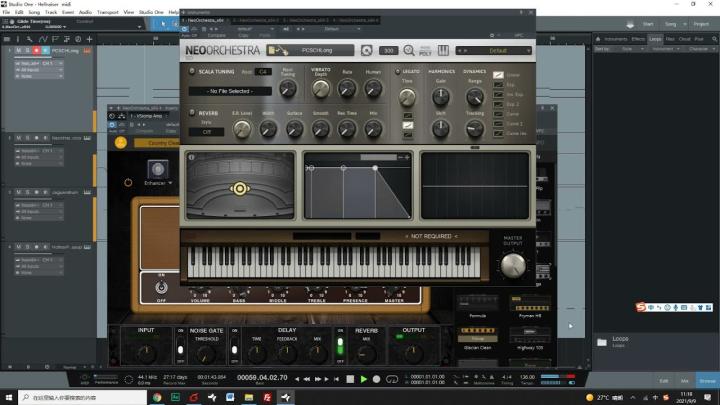Image resolution: width=720 pixels, height=405 pixels.
Task: Open the Track menu
Action: click(51, 12)
